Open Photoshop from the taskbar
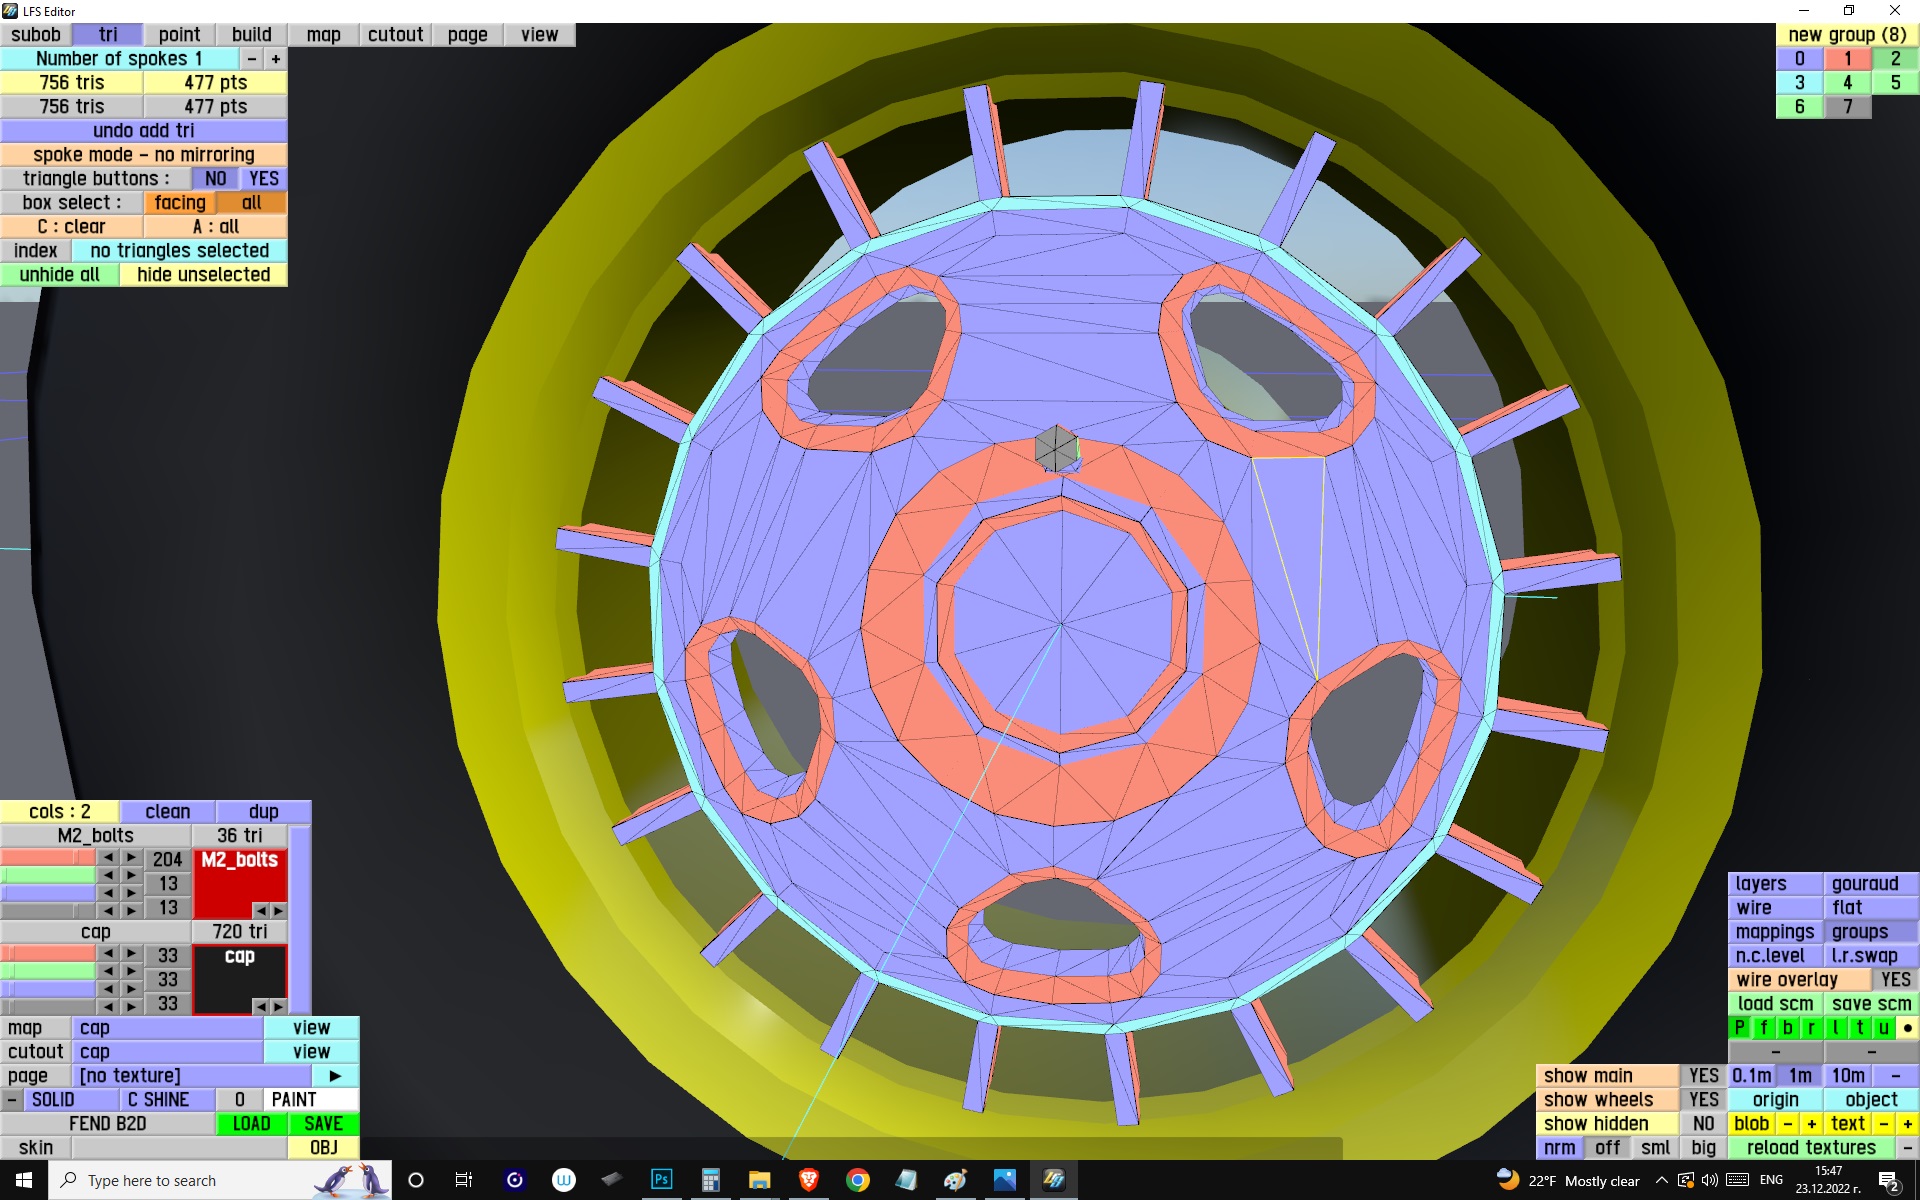The width and height of the screenshot is (1920, 1200). coord(661,1180)
